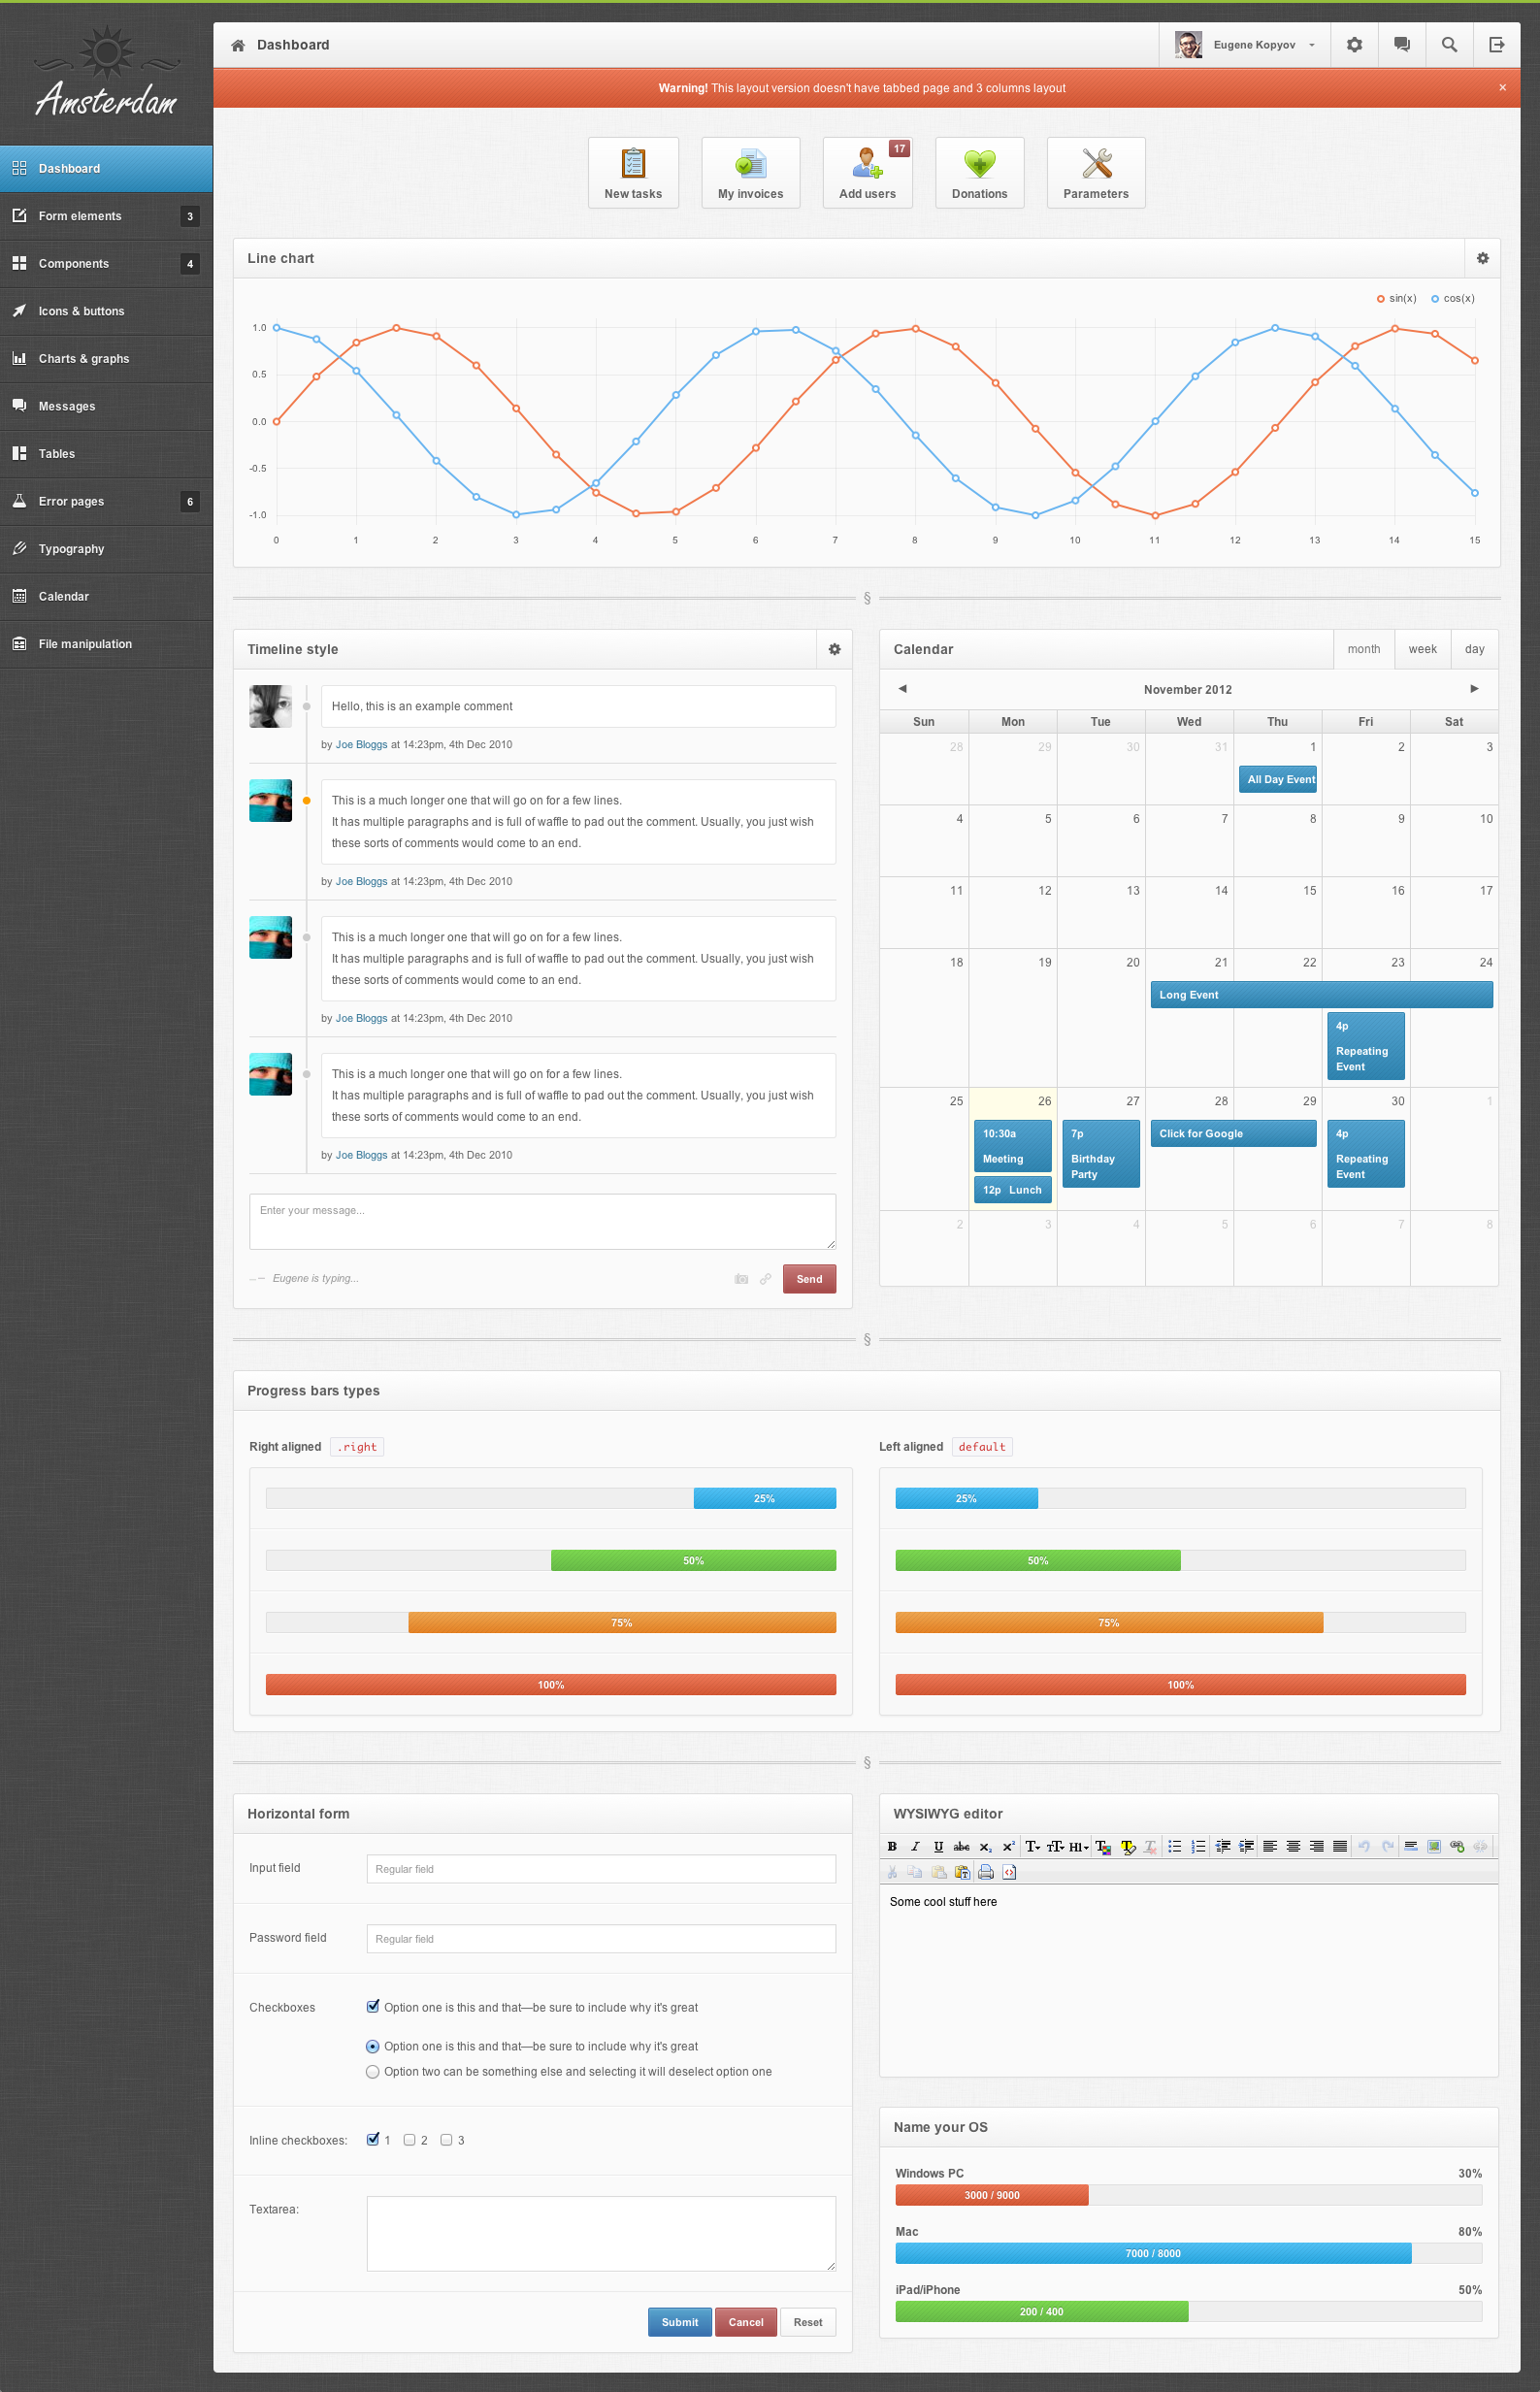Toggle strikethrough in the WYSIWYG editor
1540x2392 pixels.
tap(961, 1847)
